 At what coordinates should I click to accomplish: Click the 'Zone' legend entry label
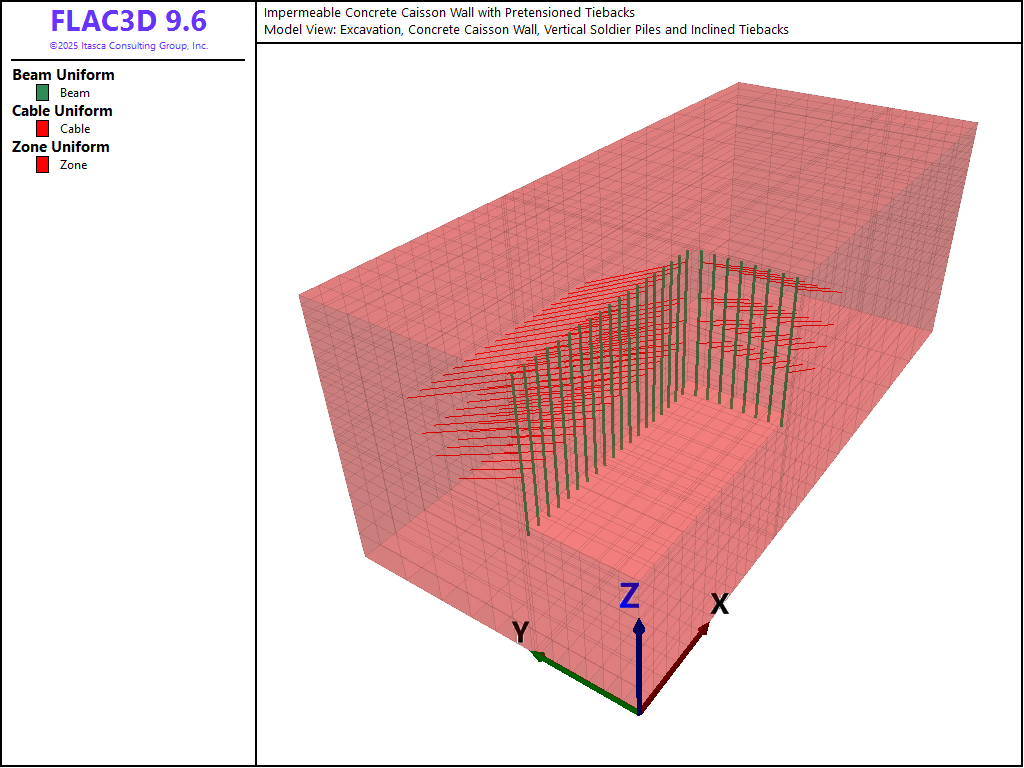(x=74, y=165)
